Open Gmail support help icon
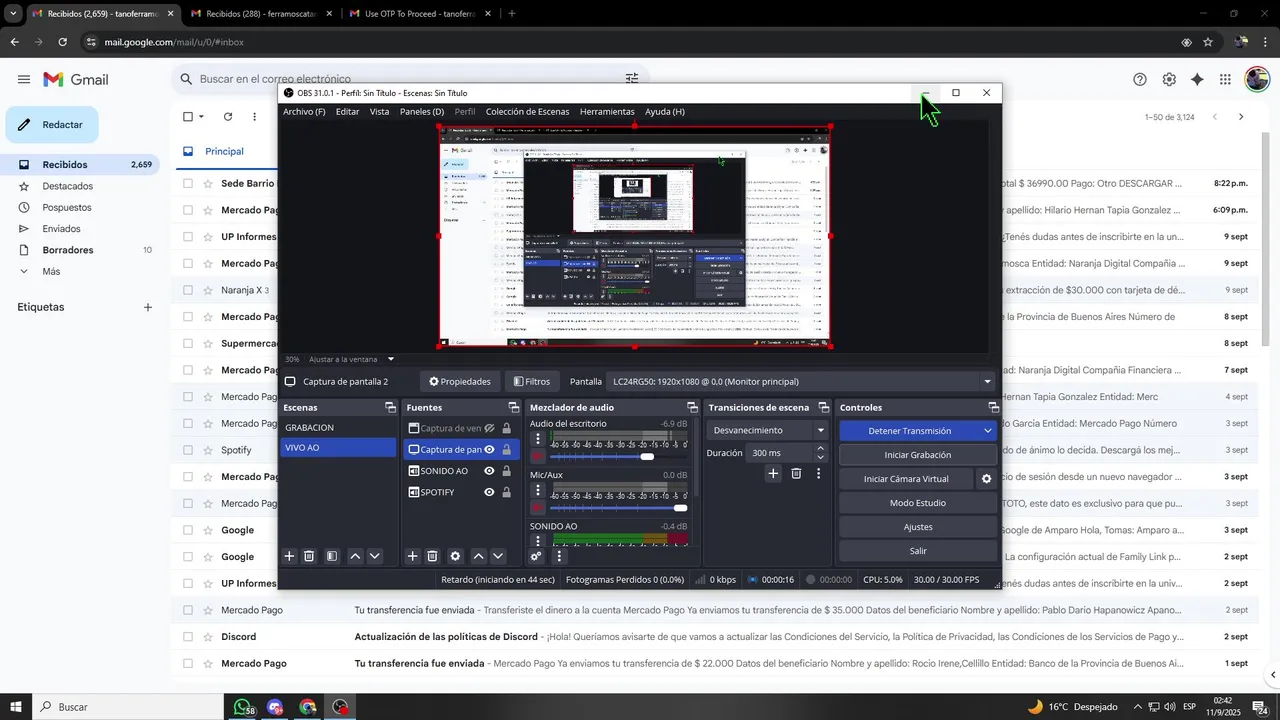This screenshot has height=720, width=1280. click(x=1140, y=79)
